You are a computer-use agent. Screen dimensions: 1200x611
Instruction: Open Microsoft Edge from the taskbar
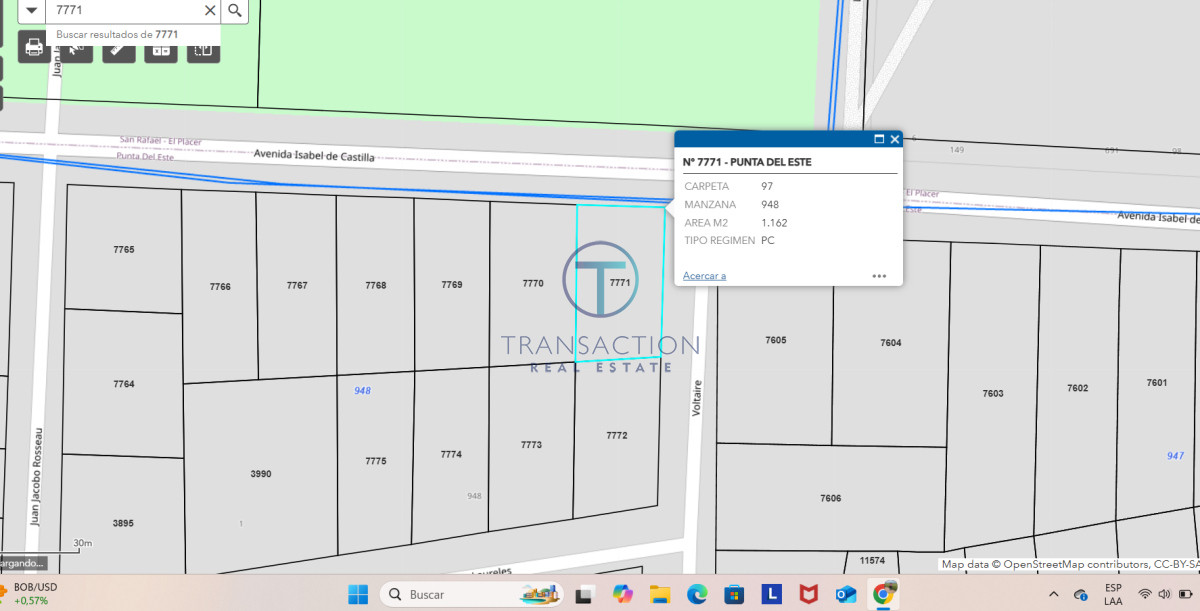(x=697, y=594)
